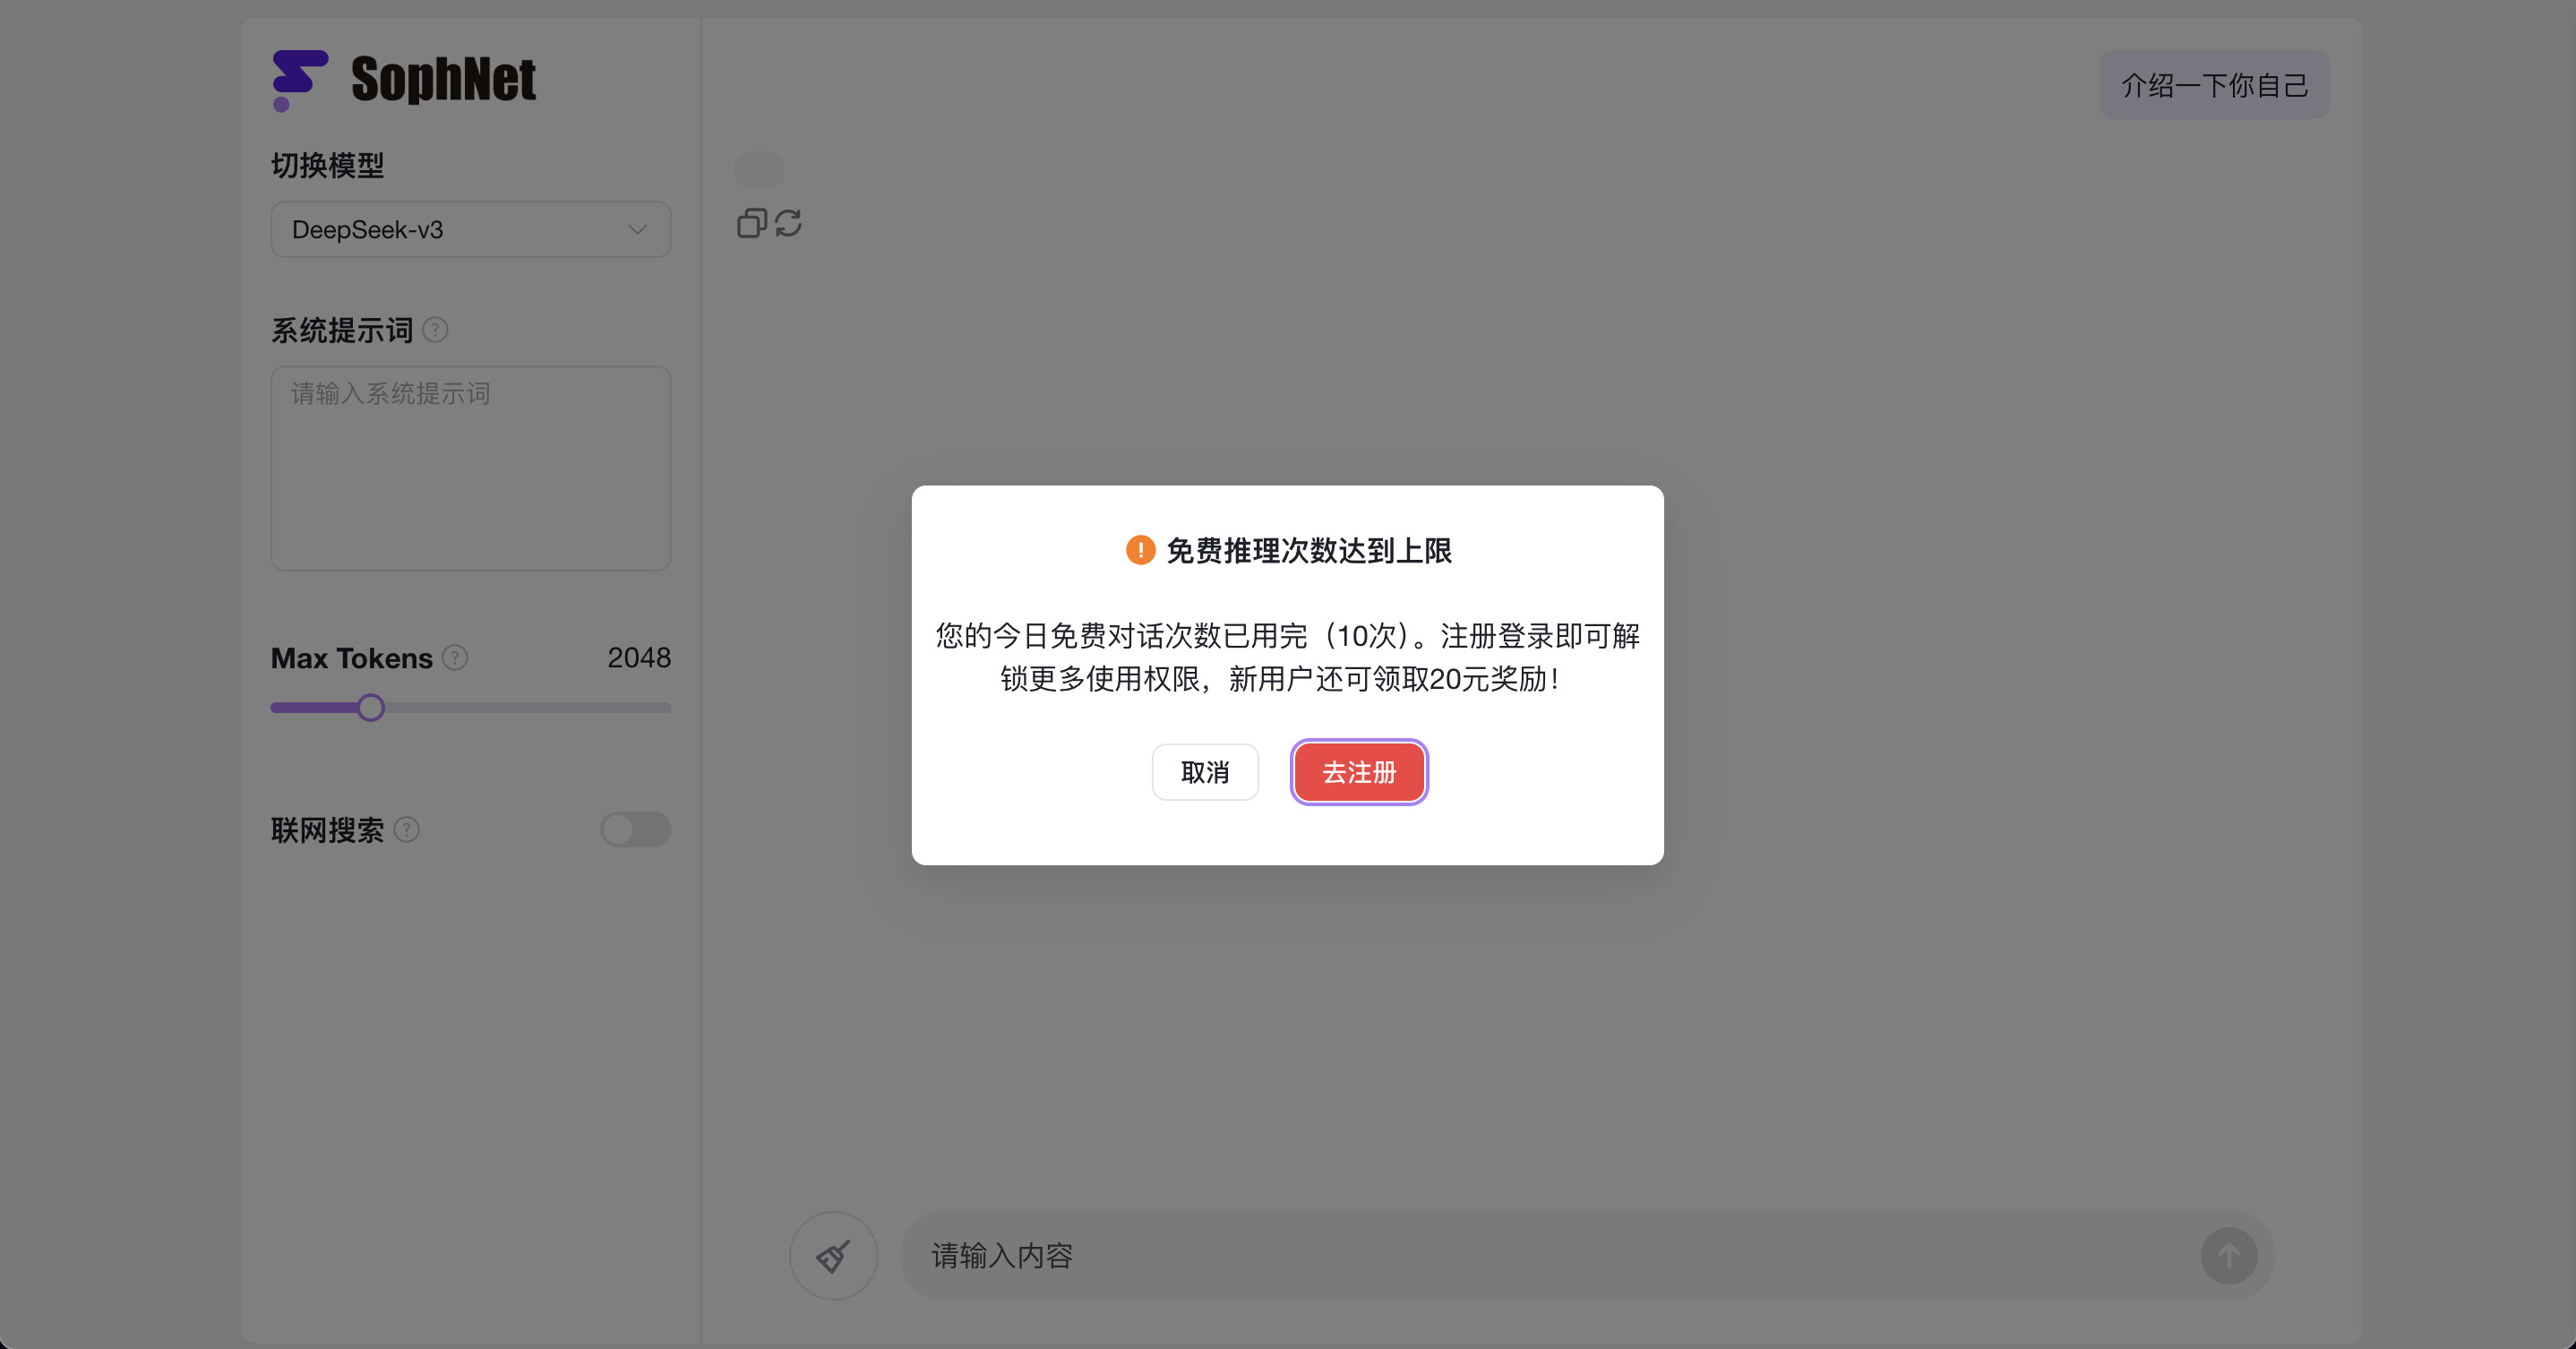
Task: Click the SophNet logo icon
Action: [300, 80]
